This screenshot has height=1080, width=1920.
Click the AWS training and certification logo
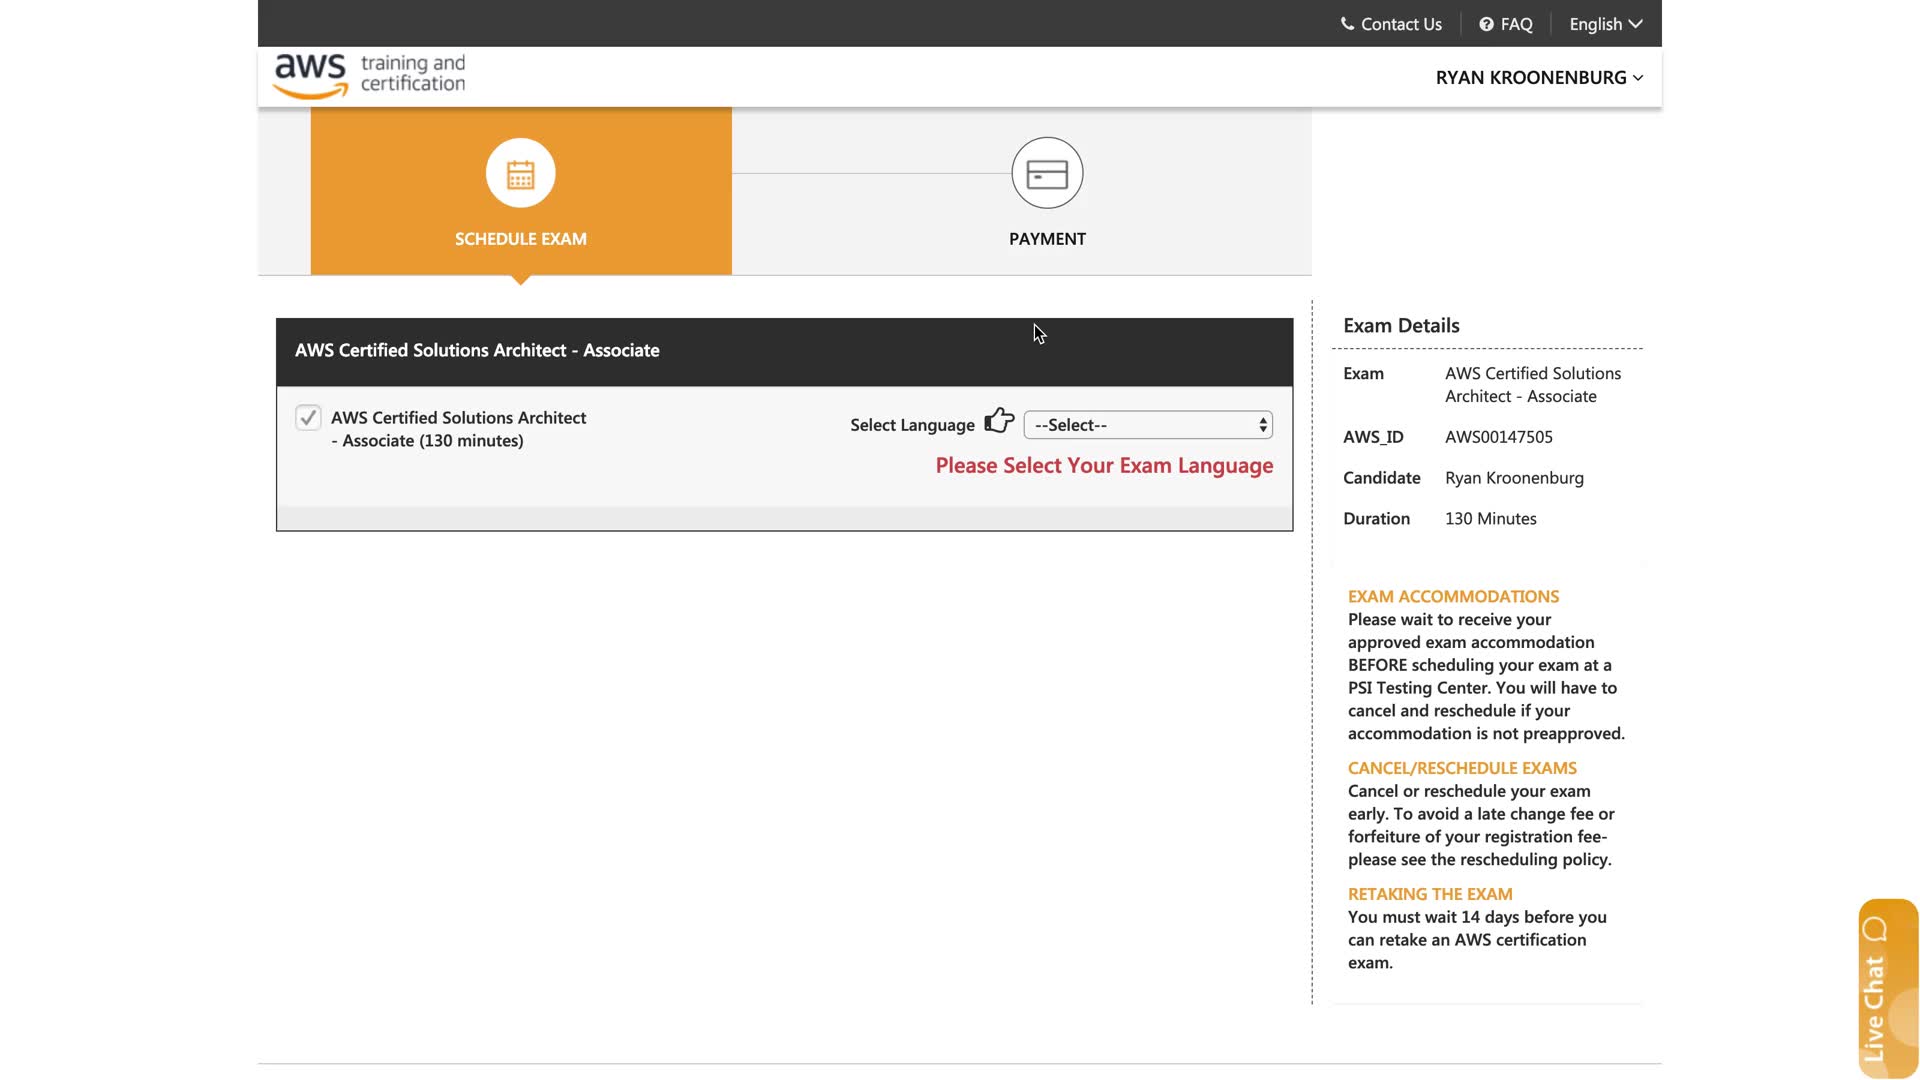click(x=370, y=76)
